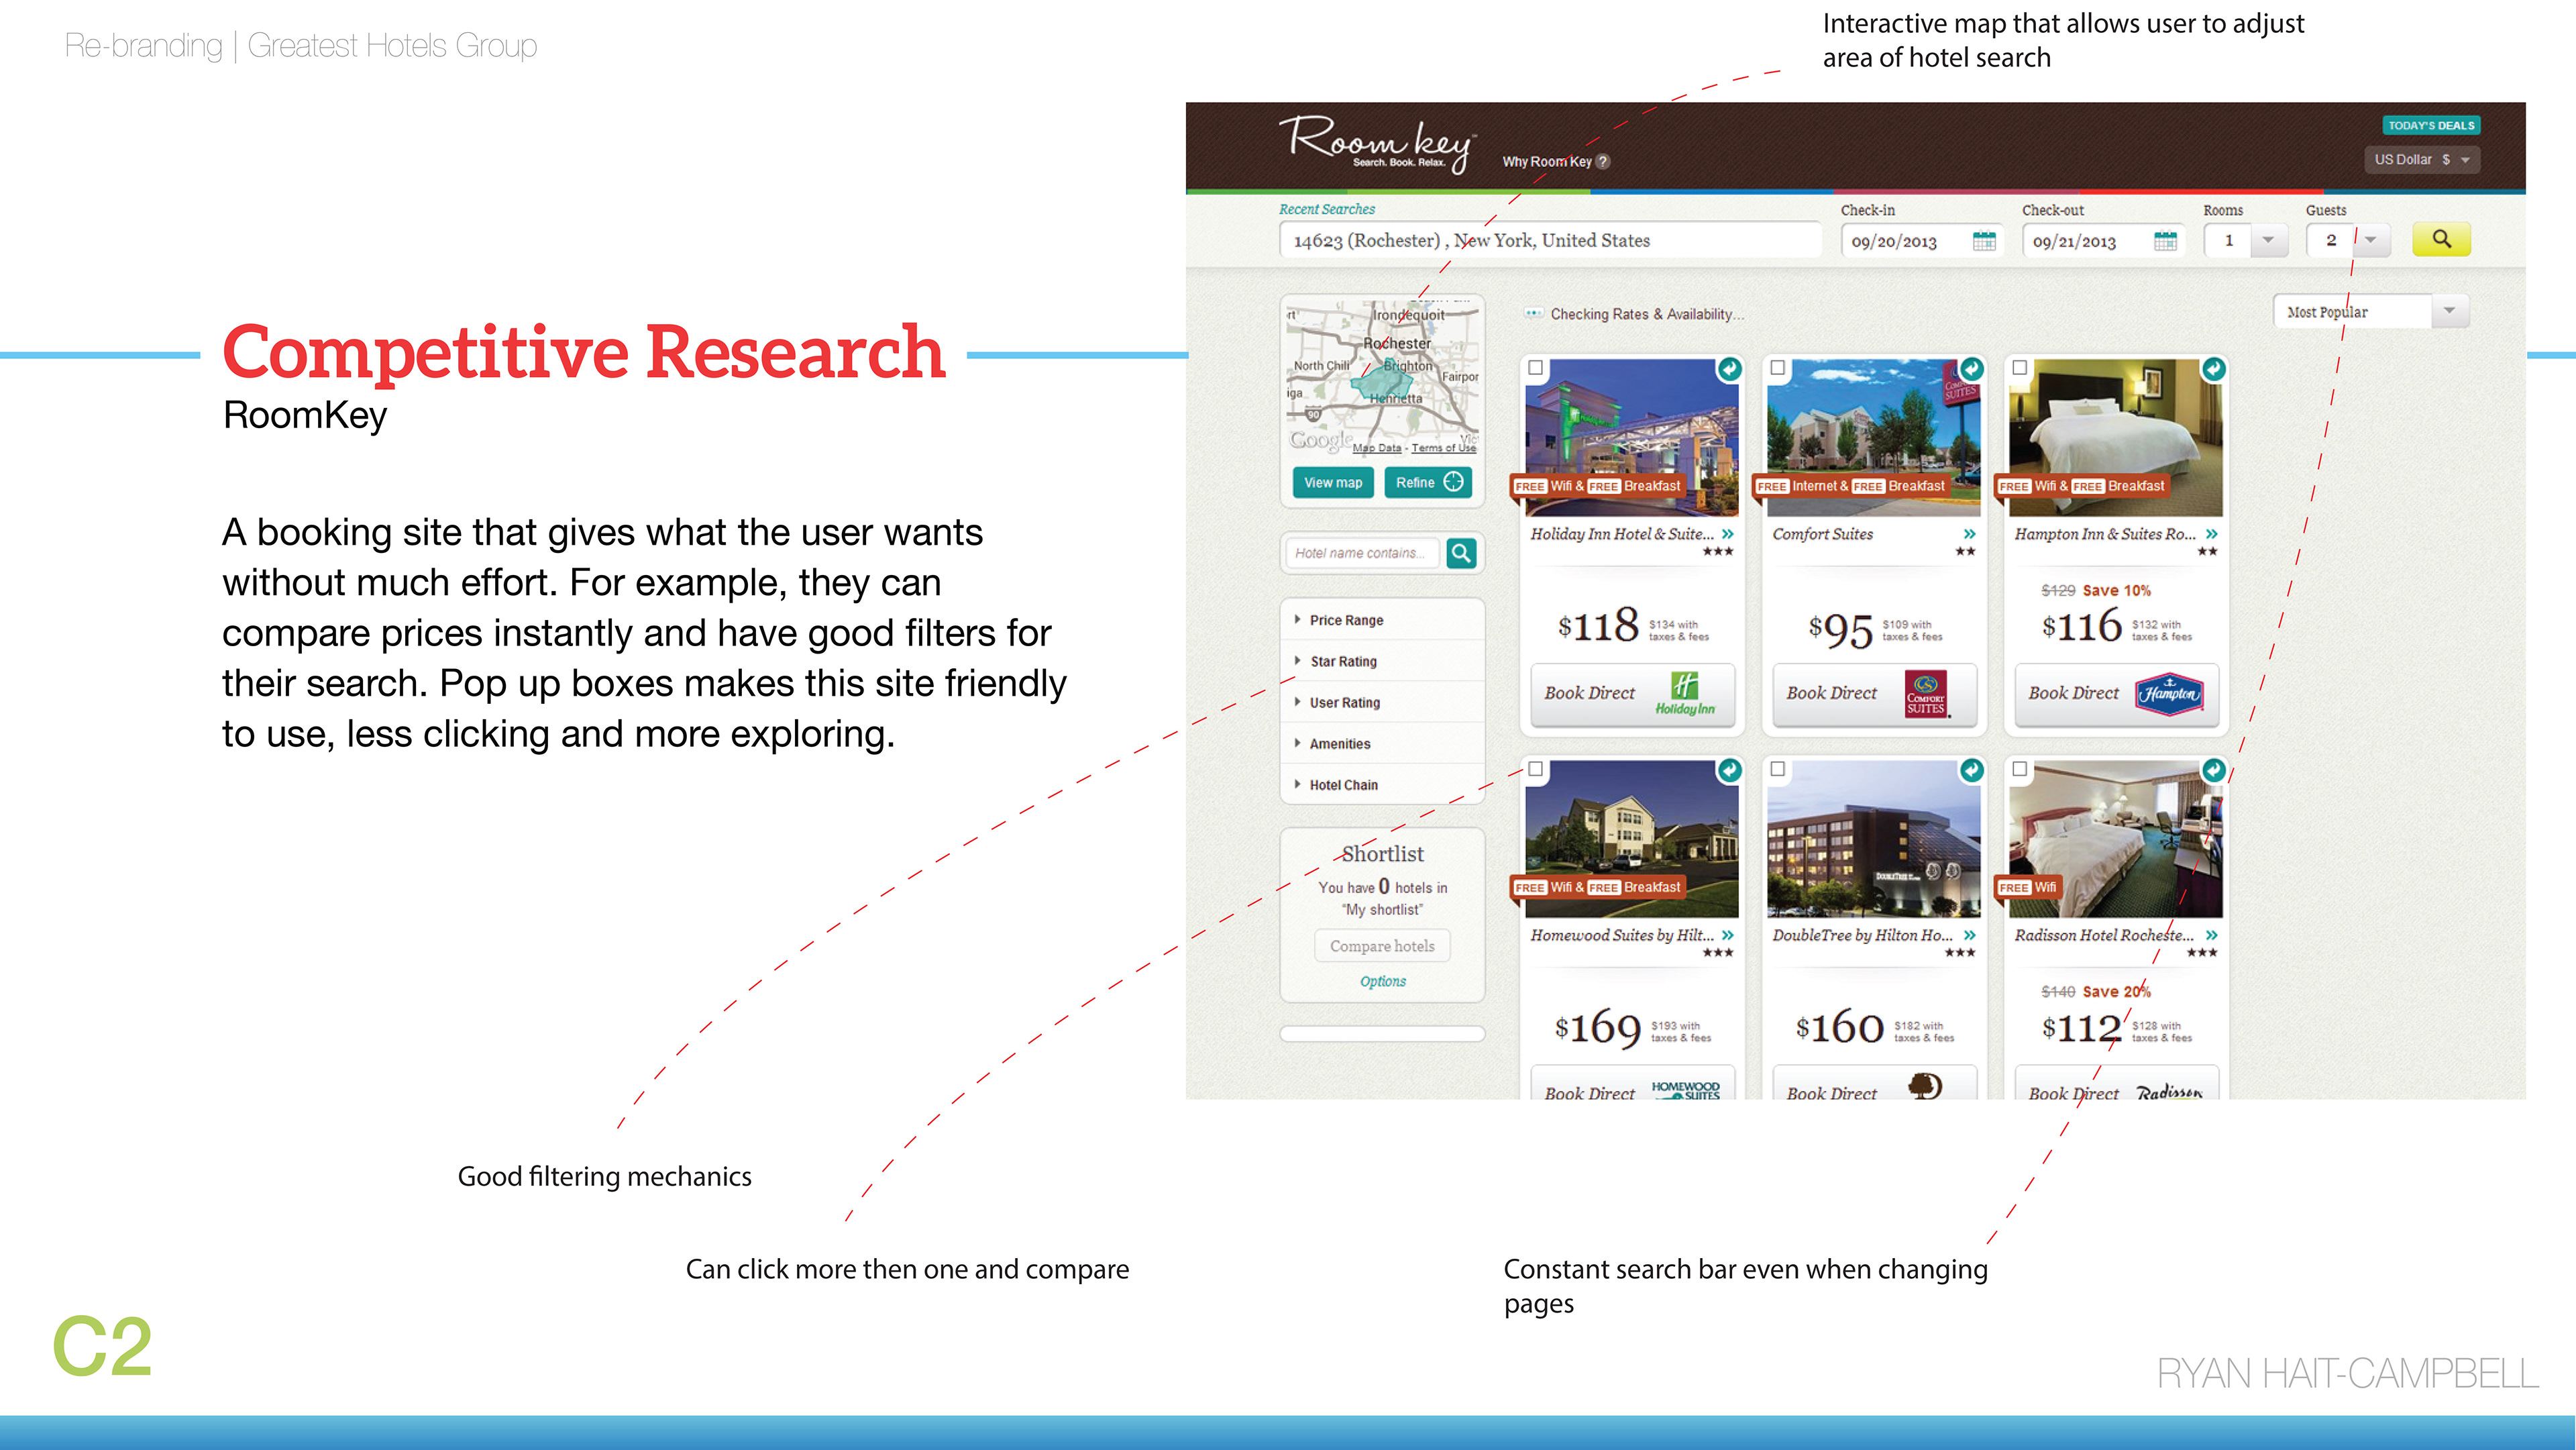Click Holiday Inn teal badge icon
This screenshot has height=1450, width=2576.
coord(1729,369)
